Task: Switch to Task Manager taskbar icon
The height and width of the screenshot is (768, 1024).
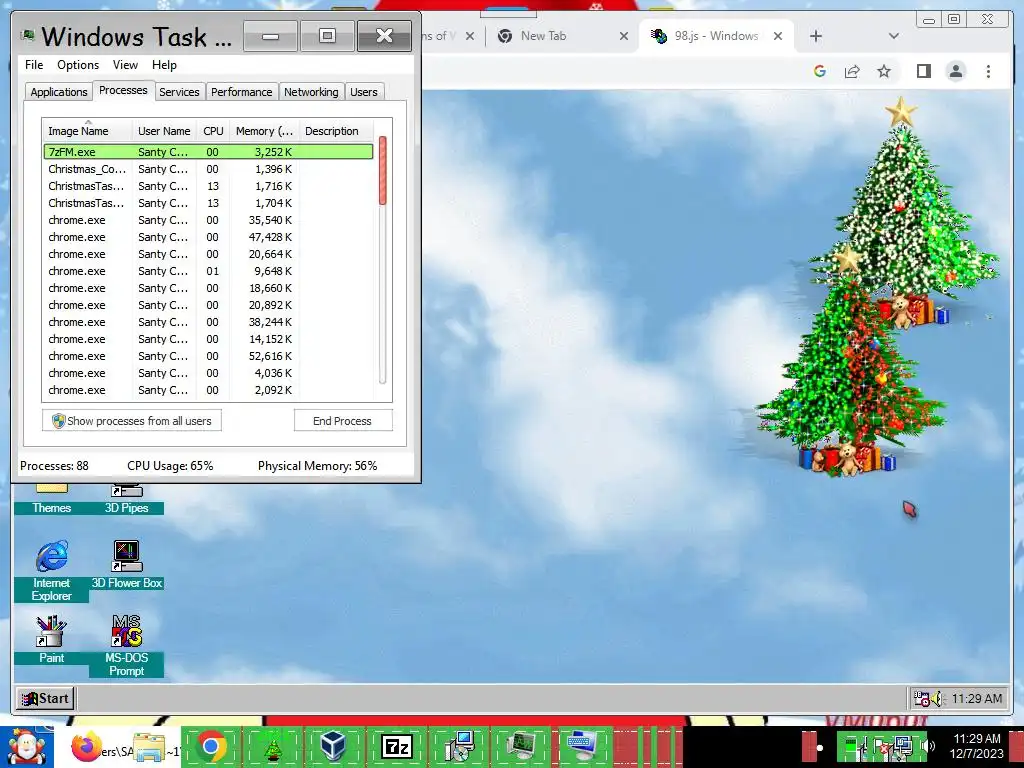Action: [521, 746]
